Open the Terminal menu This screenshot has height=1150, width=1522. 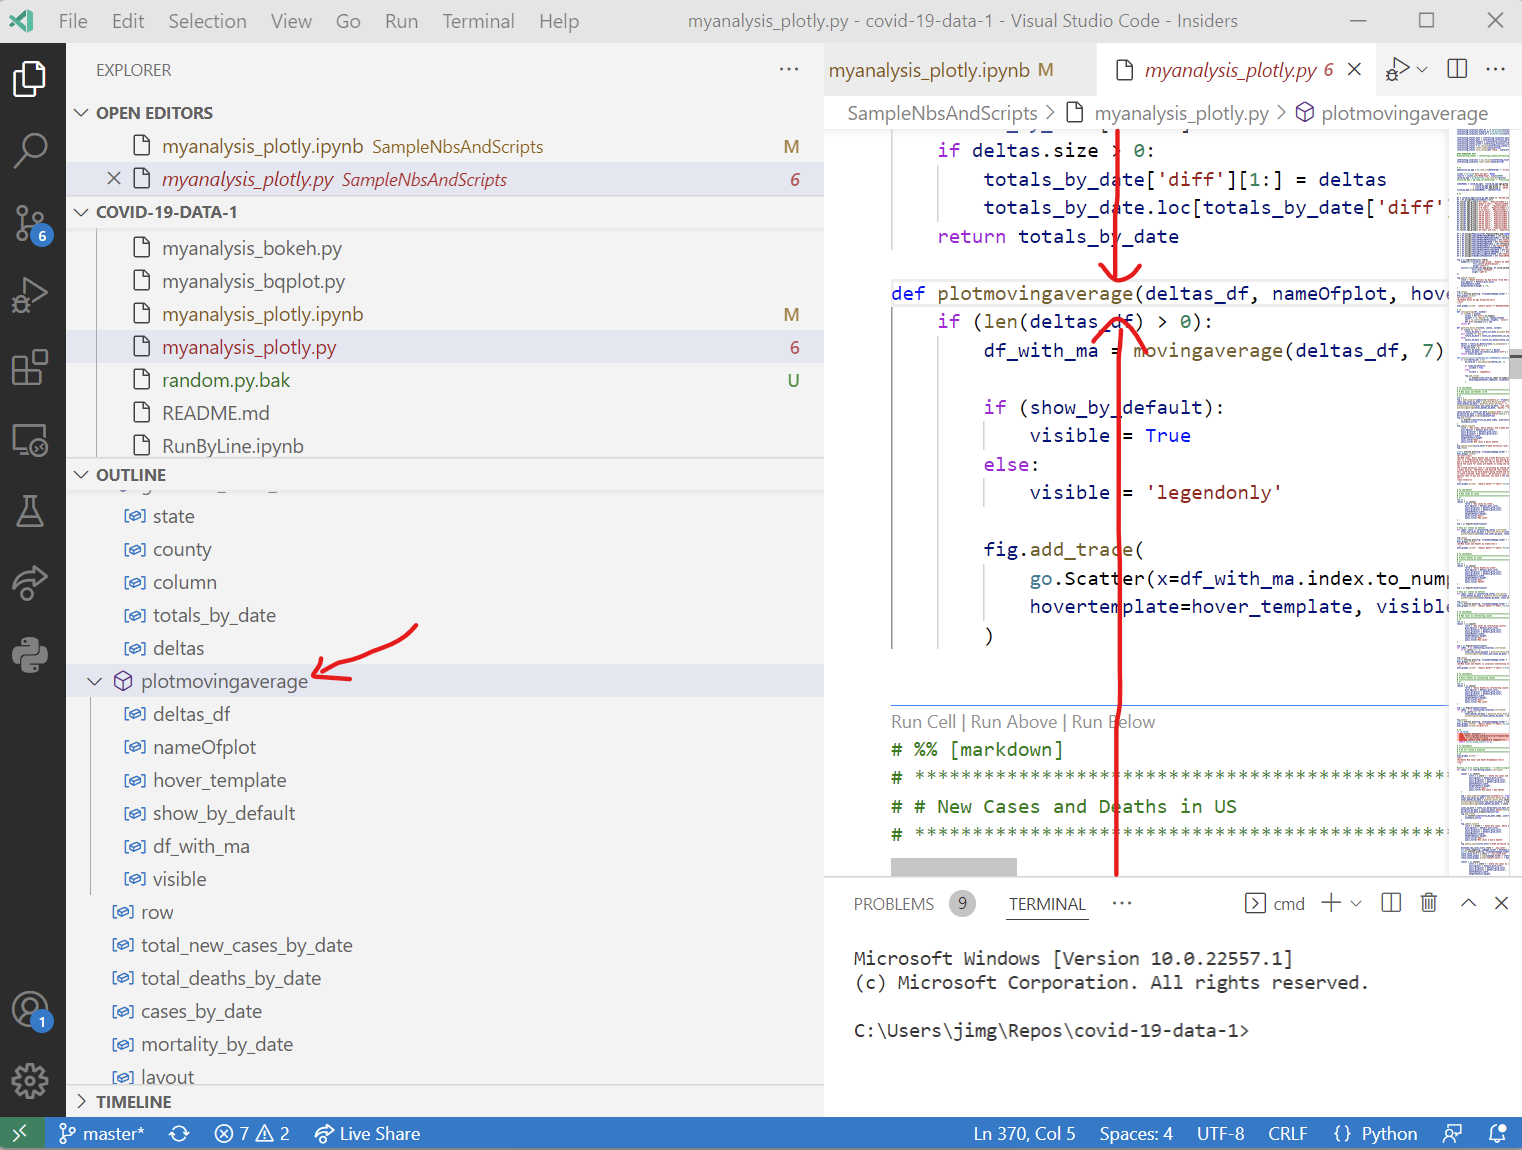478,21
